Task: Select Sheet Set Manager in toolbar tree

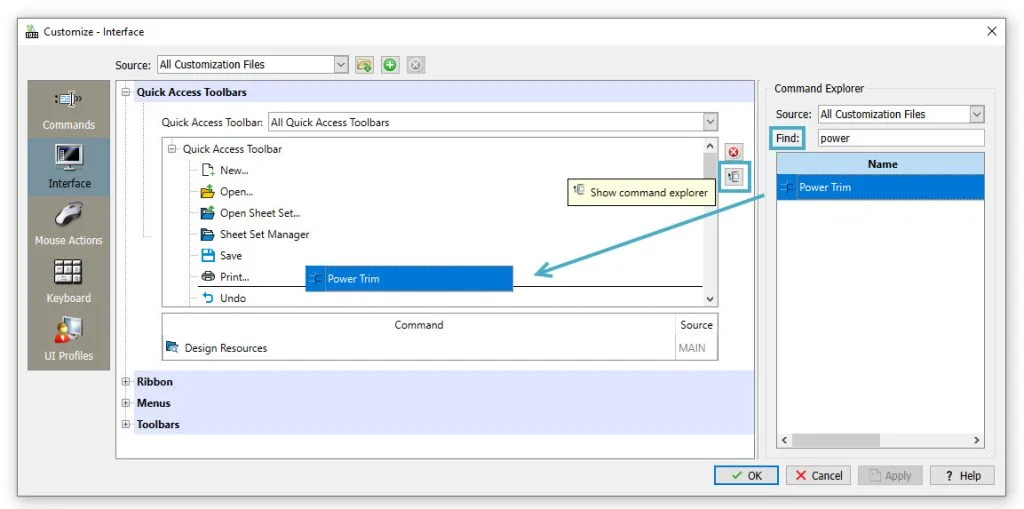Action: (x=264, y=234)
